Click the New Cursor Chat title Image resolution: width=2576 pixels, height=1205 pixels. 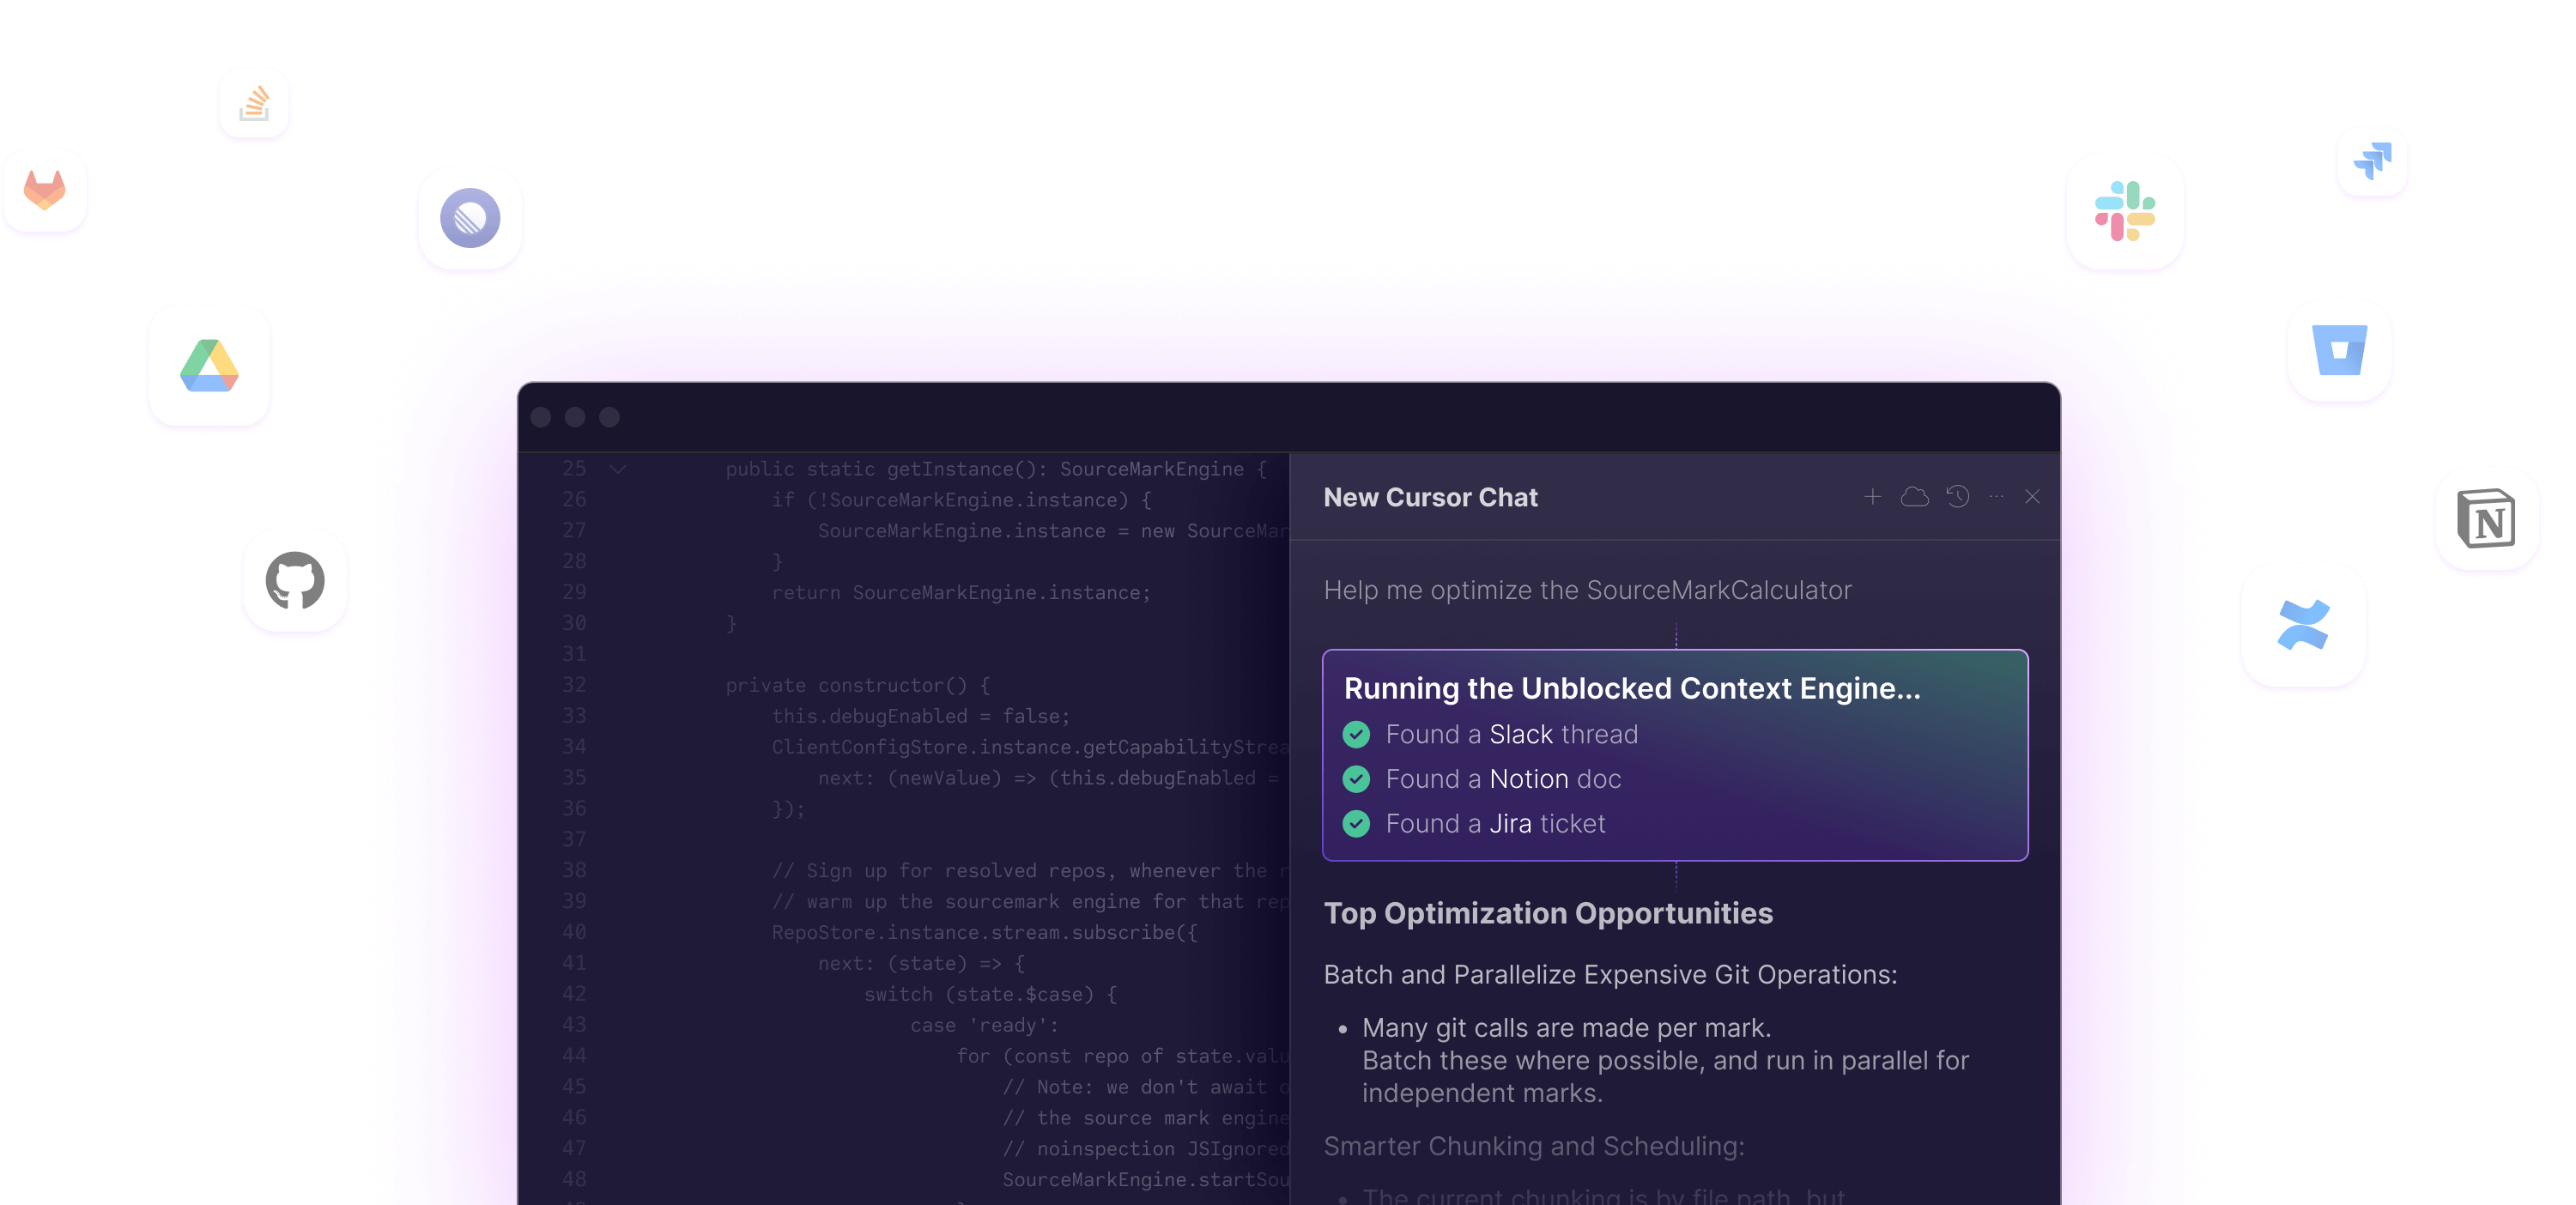tap(1430, 497)
